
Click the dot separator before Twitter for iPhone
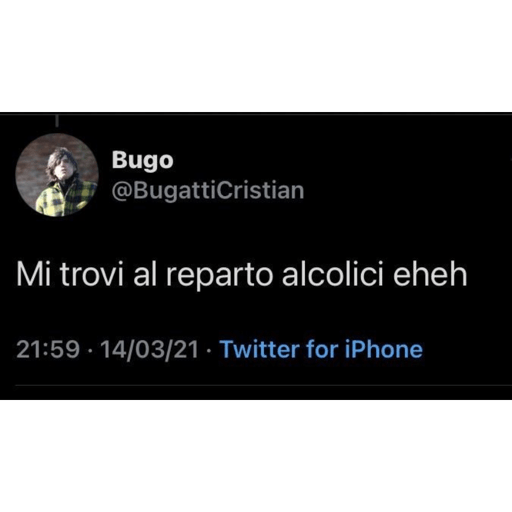[209, 350]
